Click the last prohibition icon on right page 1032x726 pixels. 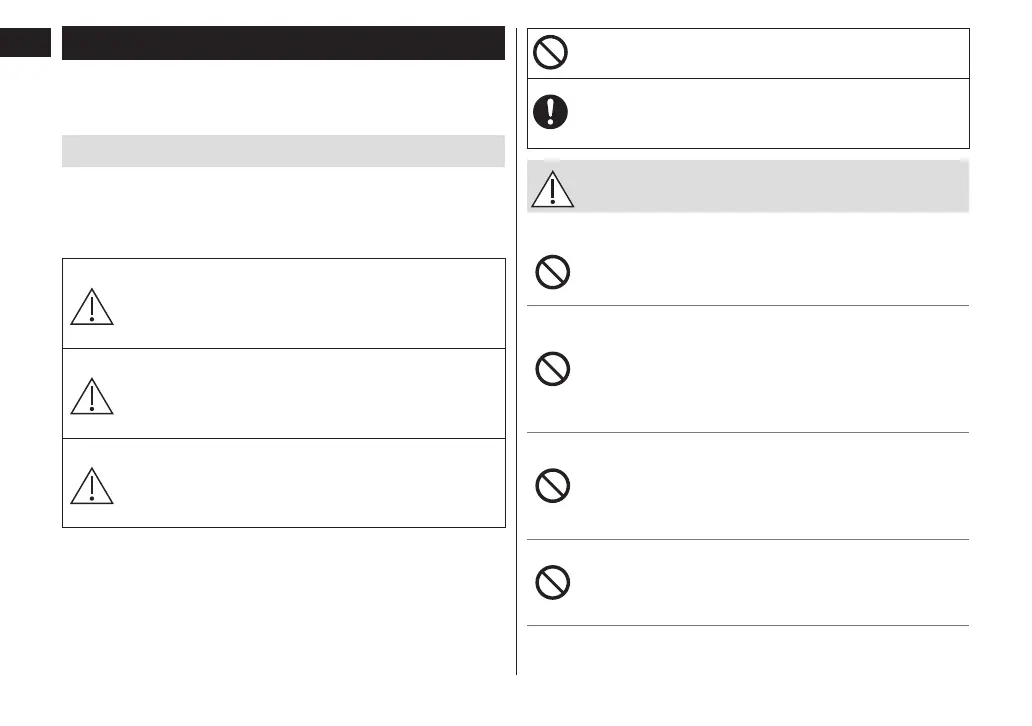(553, 583)
